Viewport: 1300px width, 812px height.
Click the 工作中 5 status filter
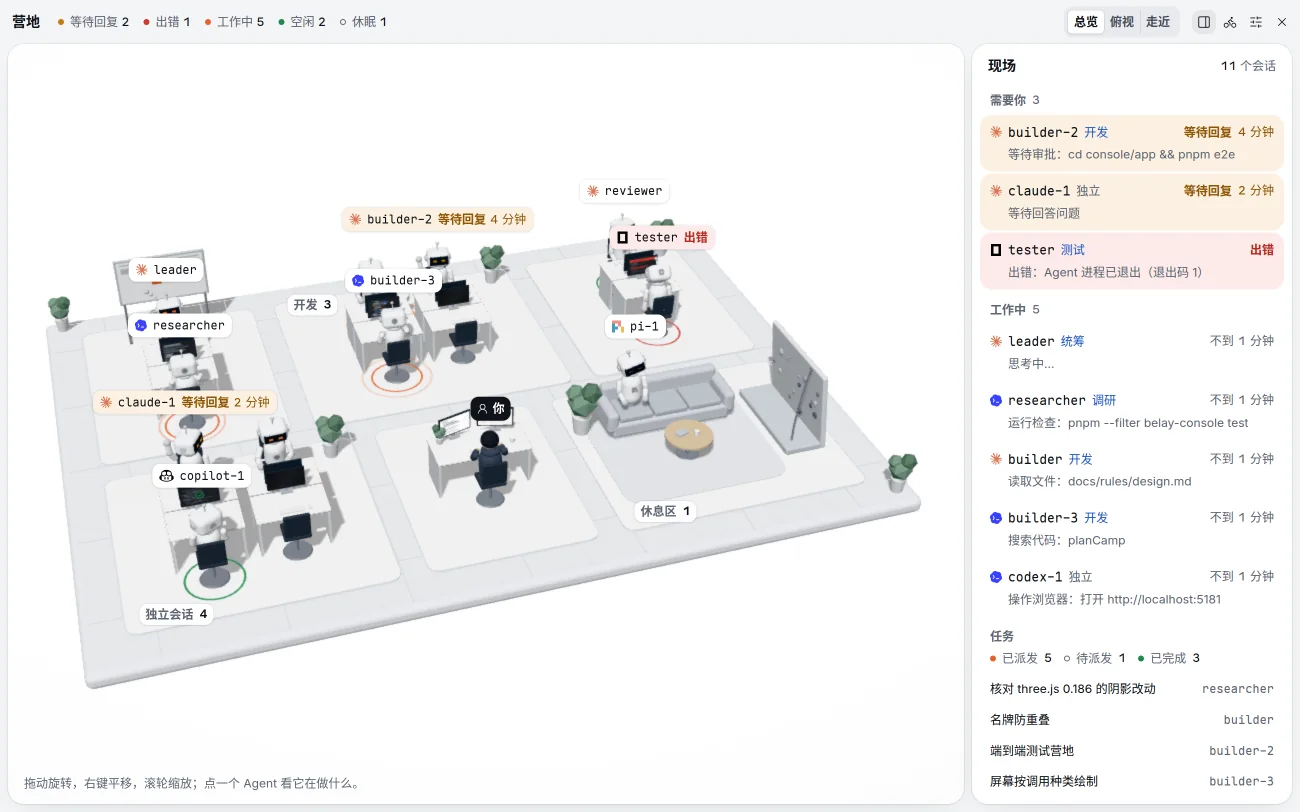tap(234, 22)
